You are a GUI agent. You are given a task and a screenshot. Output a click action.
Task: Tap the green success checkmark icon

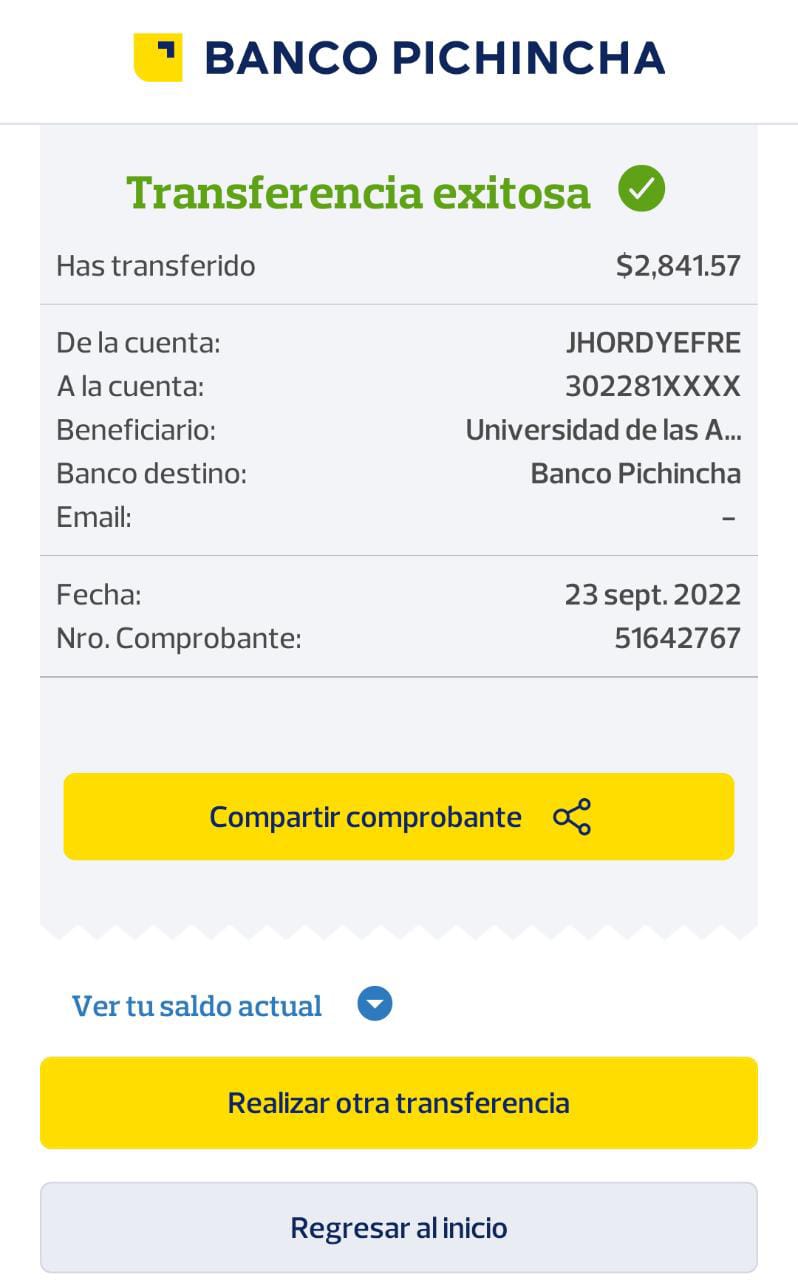[x=641, y=189]
